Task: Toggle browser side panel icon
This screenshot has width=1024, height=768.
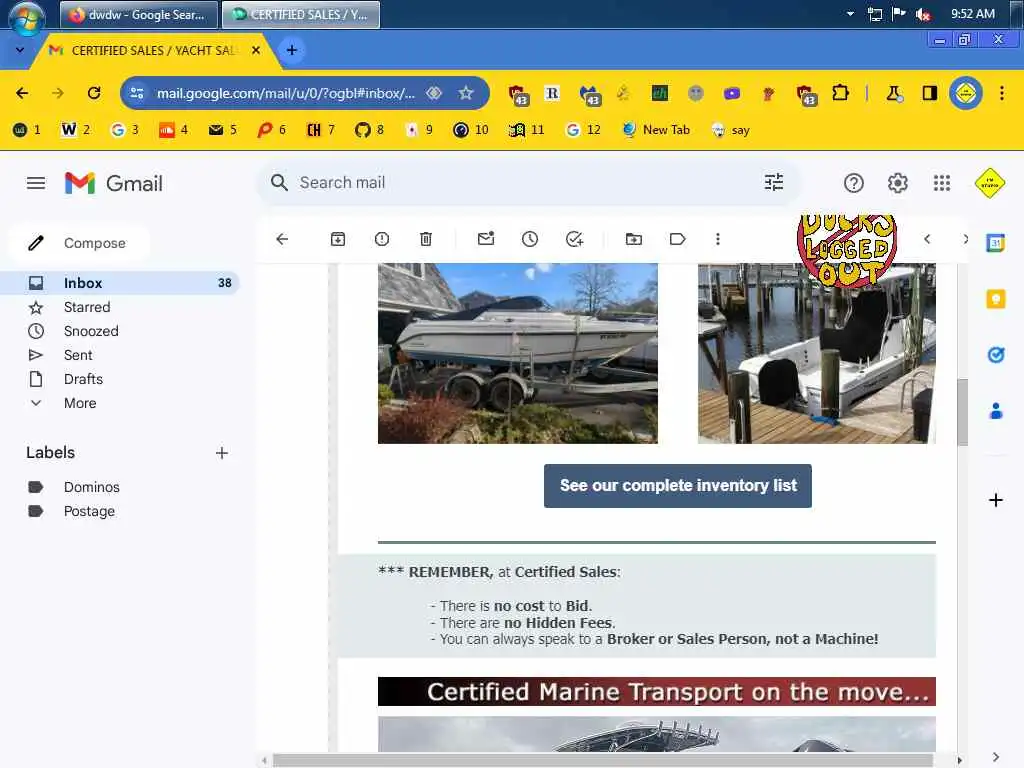Action: [929, 93]
